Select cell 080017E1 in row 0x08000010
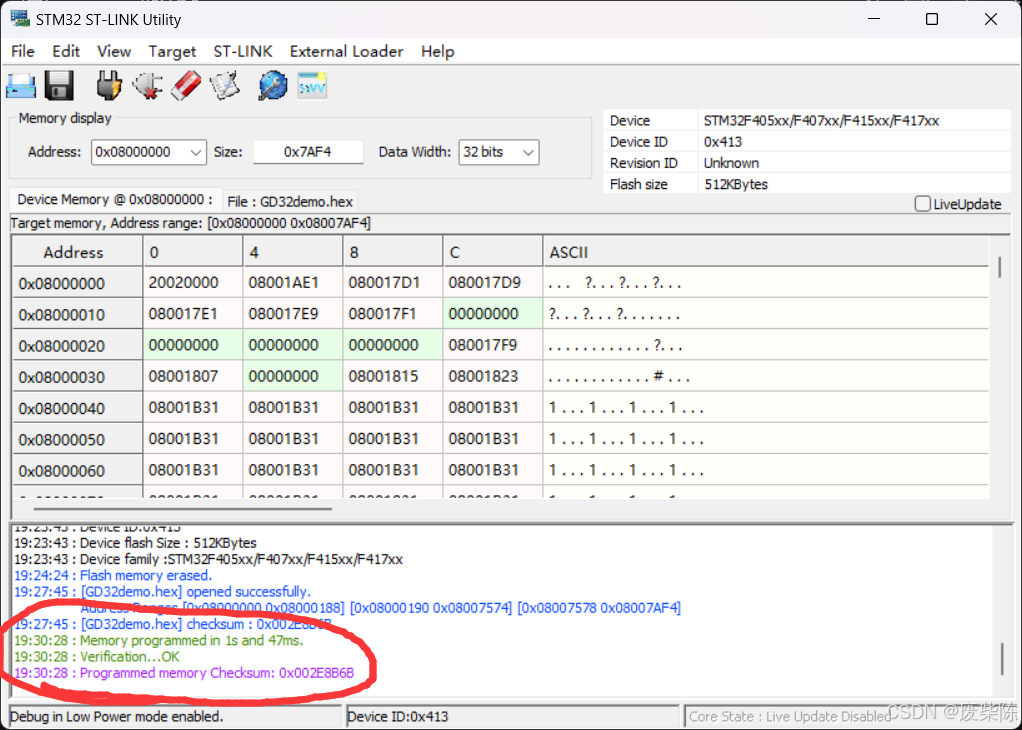Screen dimensions: 1022x730 click(193, 314)
